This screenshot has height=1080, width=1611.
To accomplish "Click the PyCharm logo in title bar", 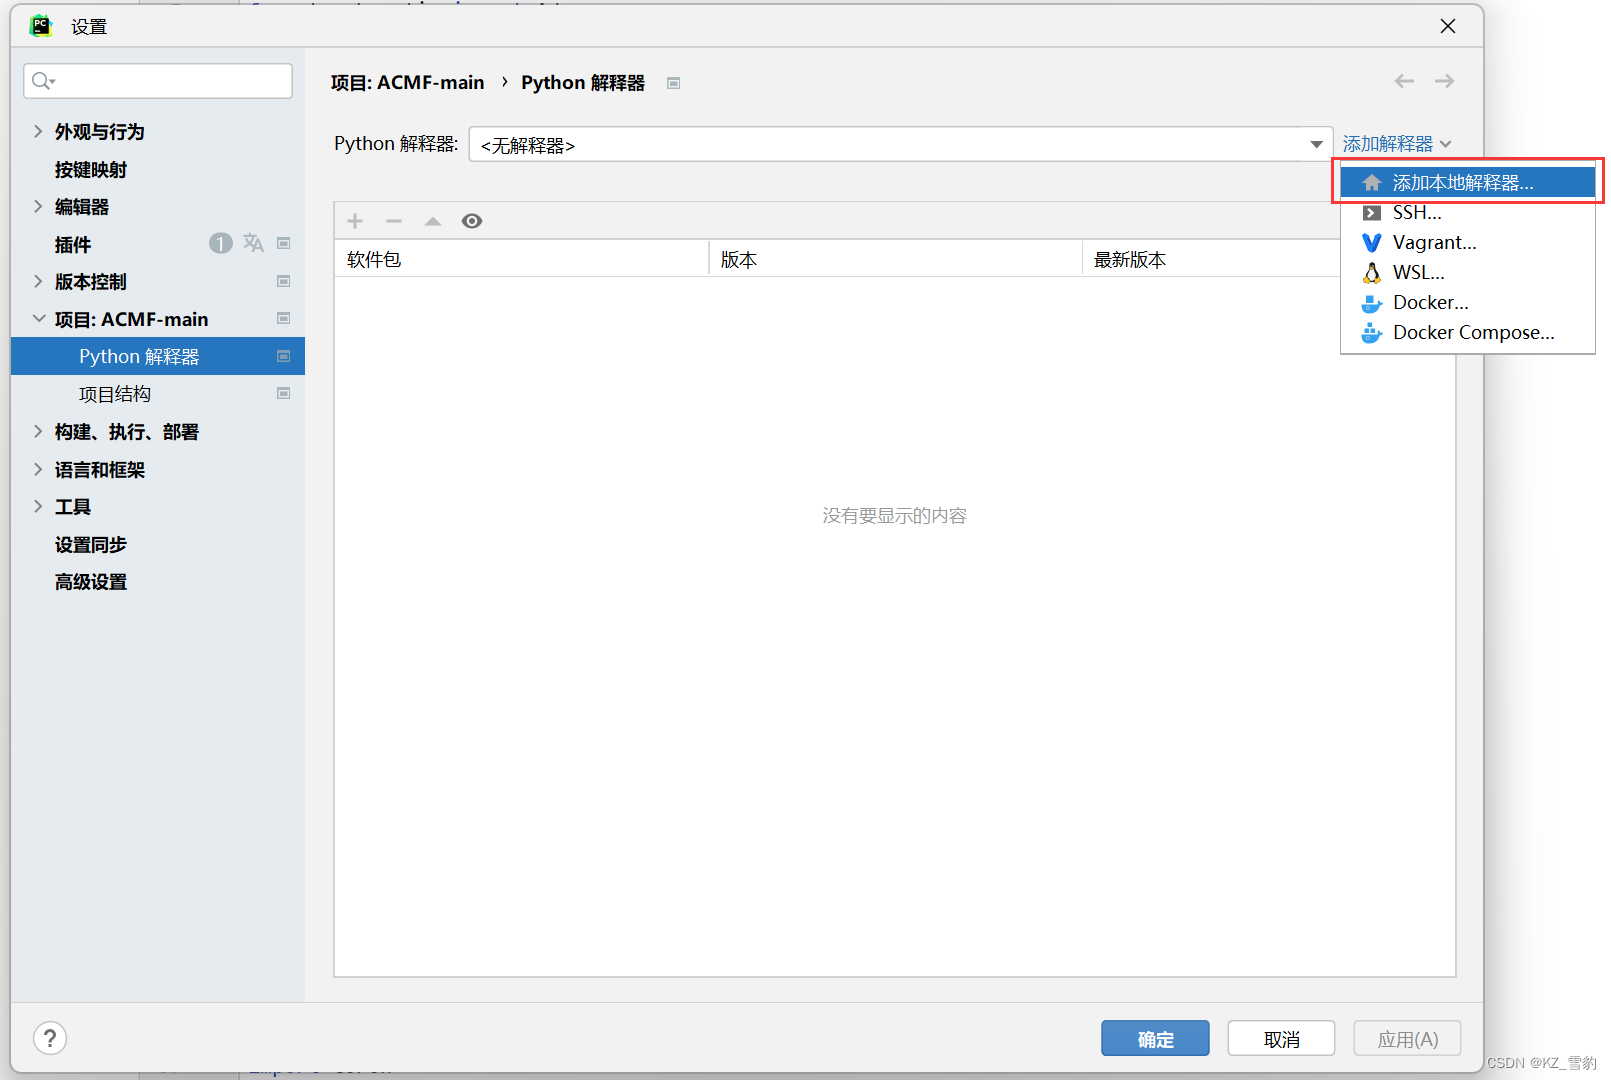I will pos(41,26).
